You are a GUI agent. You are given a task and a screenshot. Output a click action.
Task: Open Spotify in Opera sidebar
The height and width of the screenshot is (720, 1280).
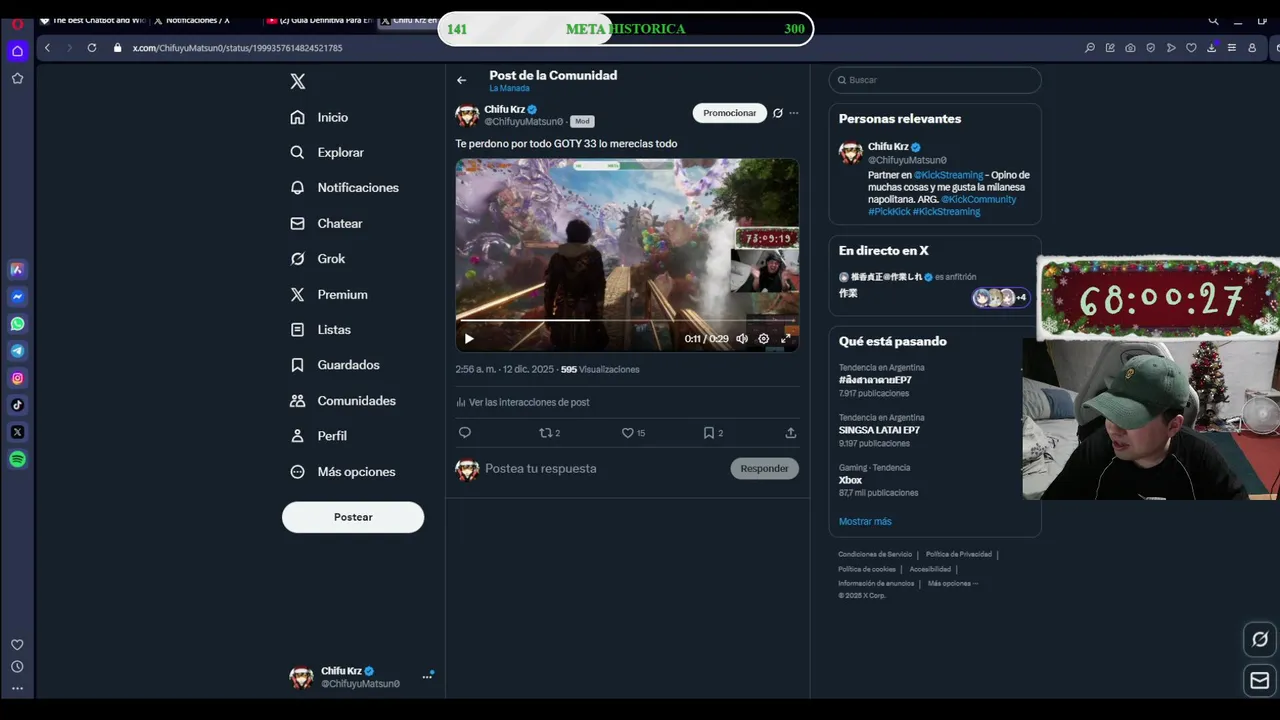click(17, 459)
